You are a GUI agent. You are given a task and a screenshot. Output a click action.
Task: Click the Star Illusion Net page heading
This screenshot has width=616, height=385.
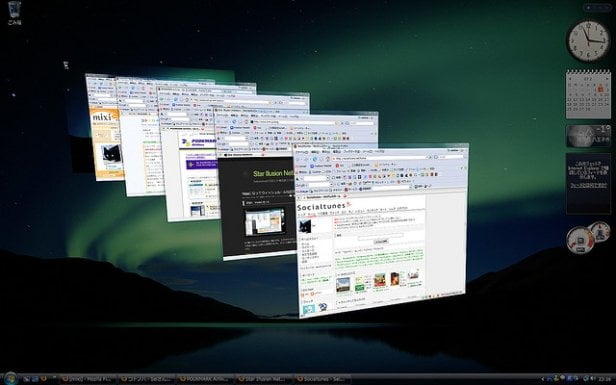[272, 173]
